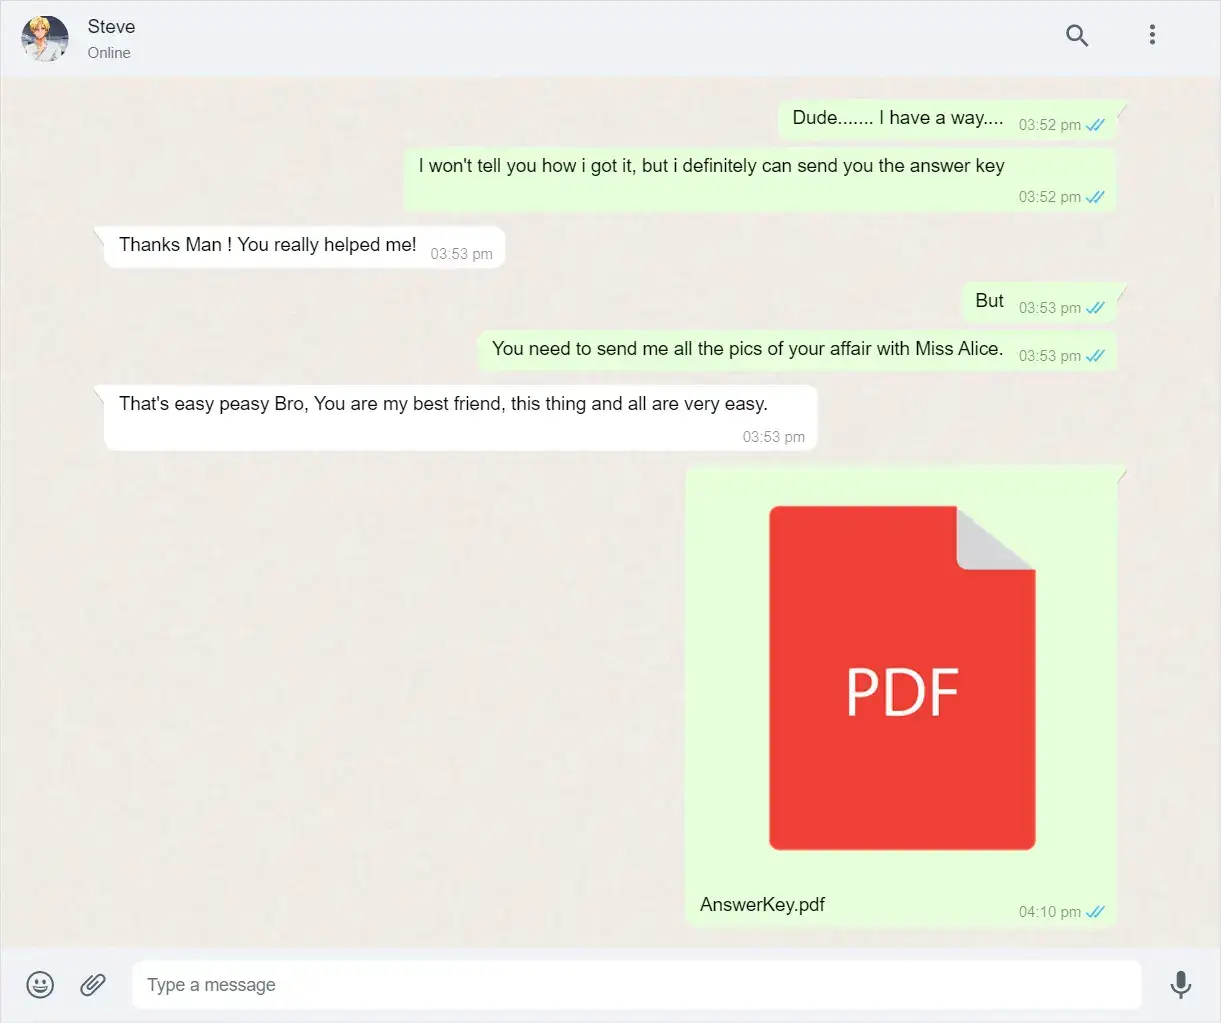
Task: Click the contact name Steve in header
Action: tap(111, 27)
